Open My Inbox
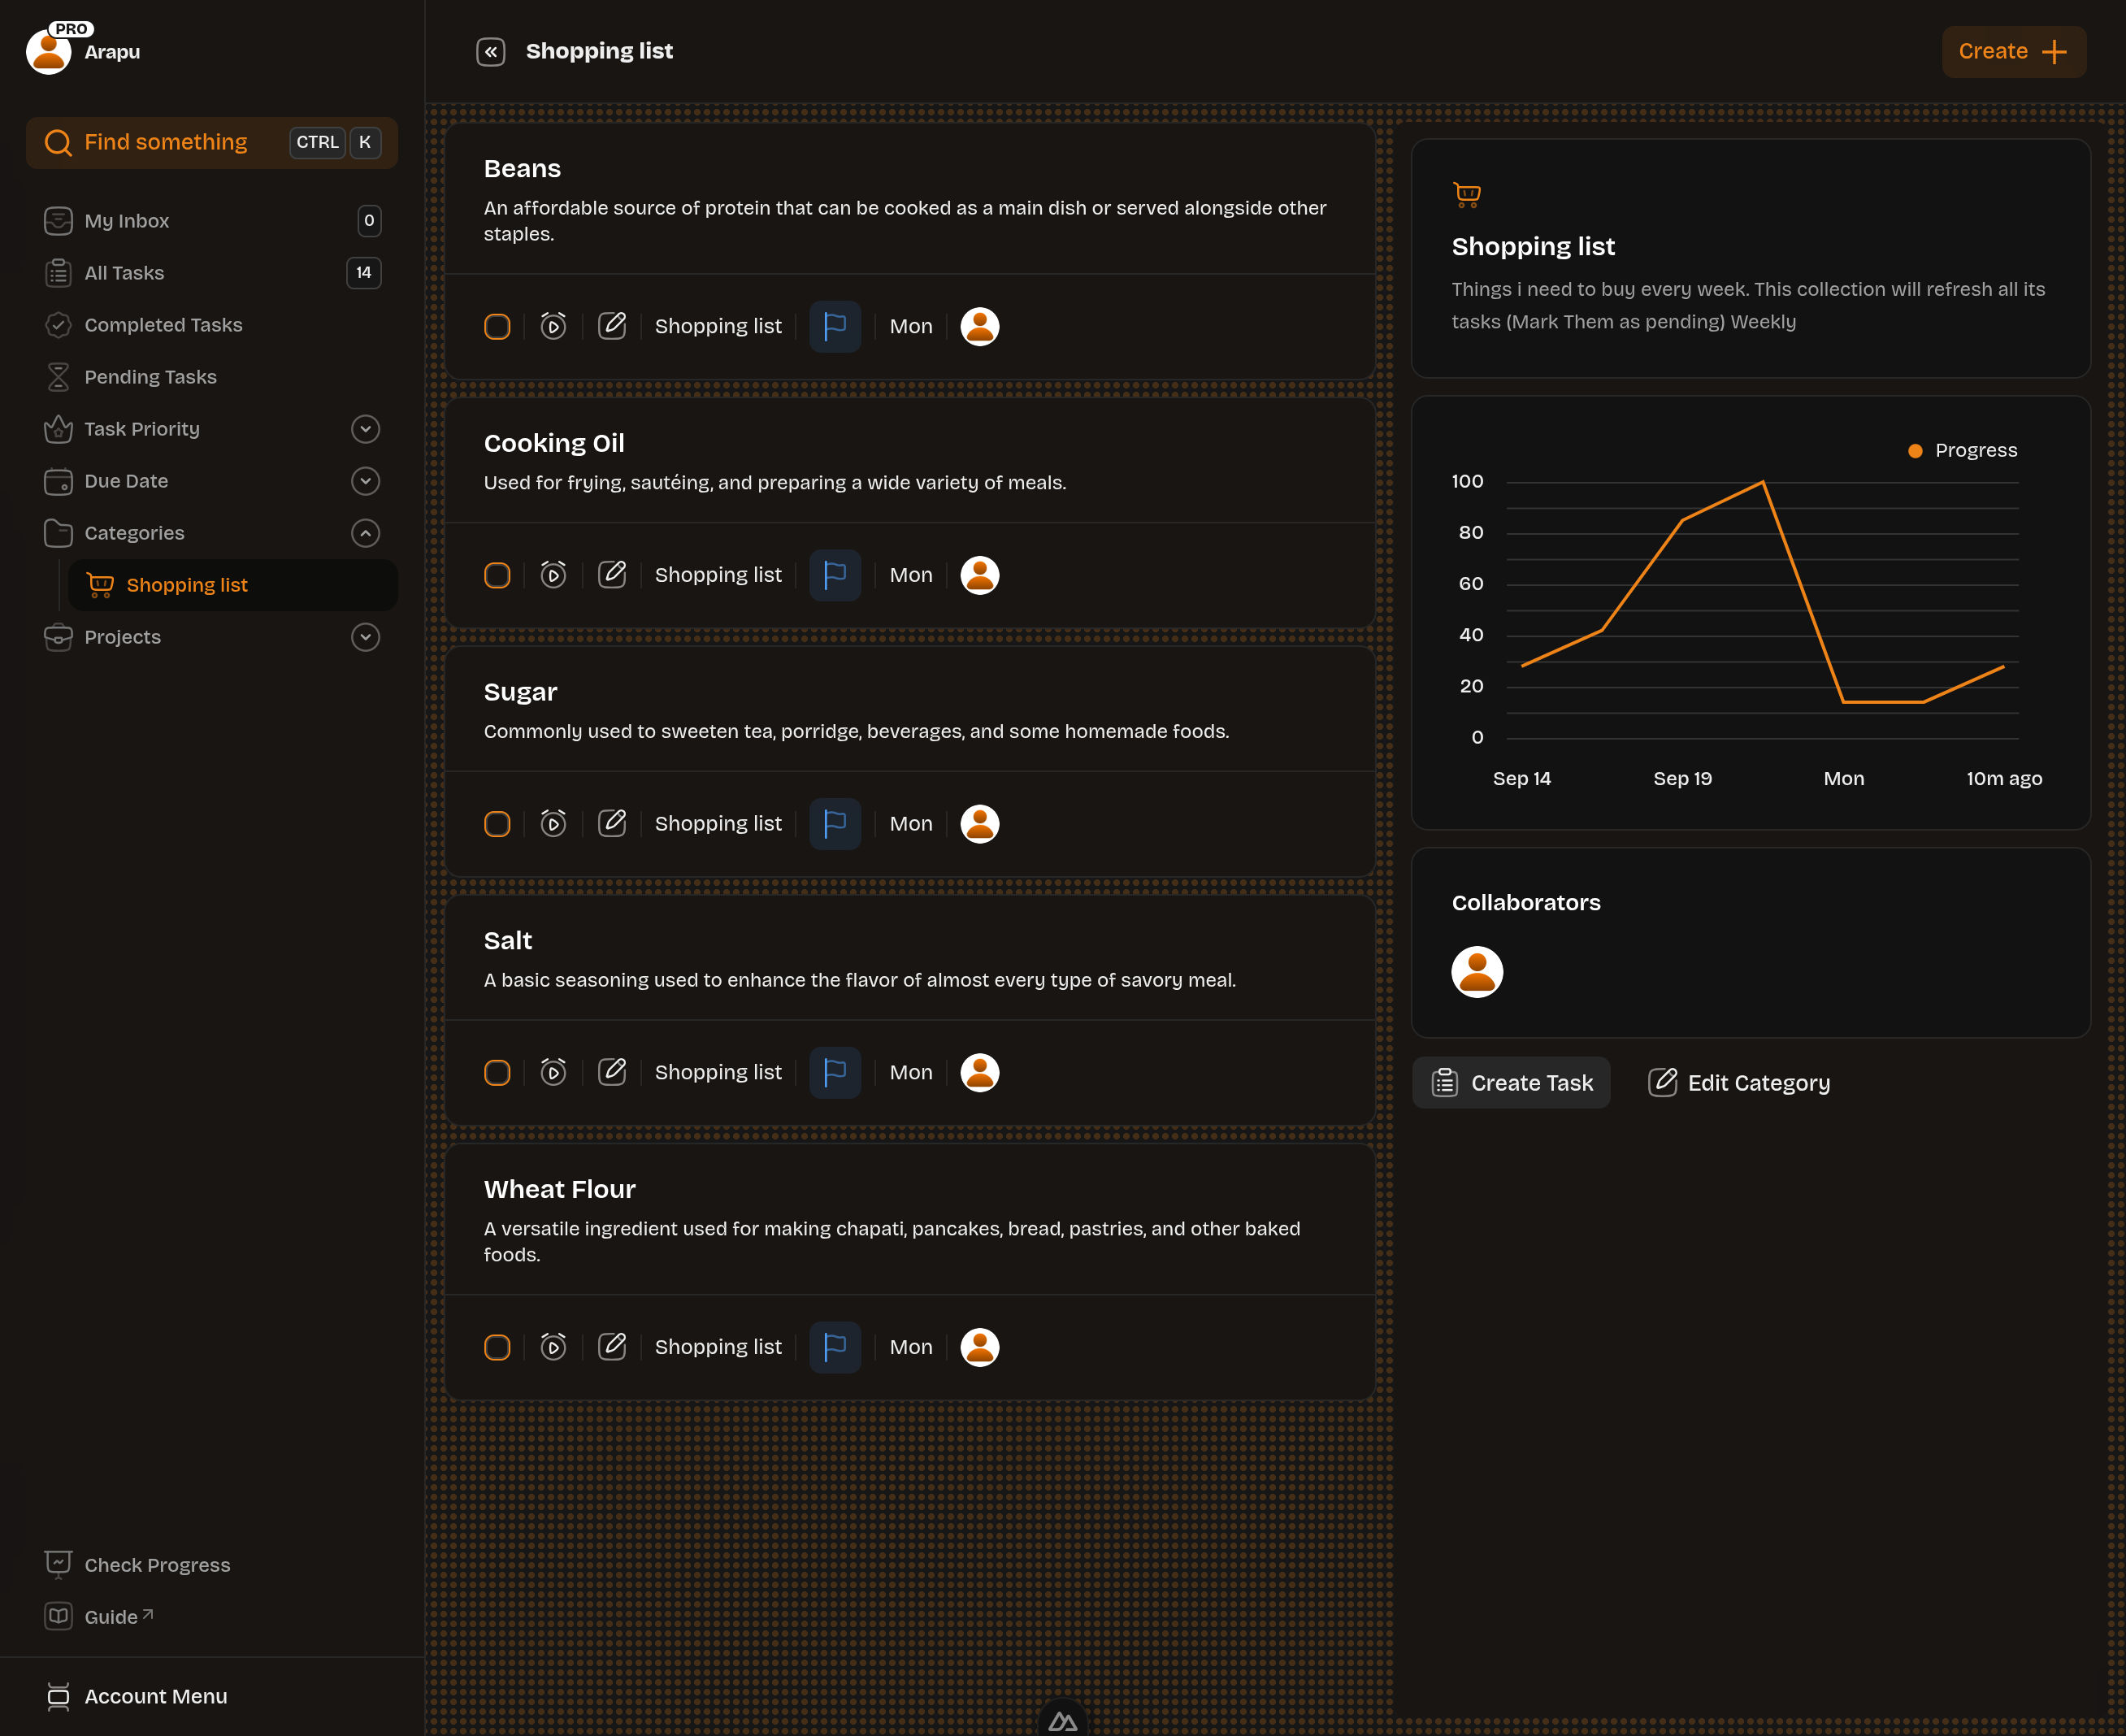The height and width of the screenshot is (1736, 2126). click(212, 221)
